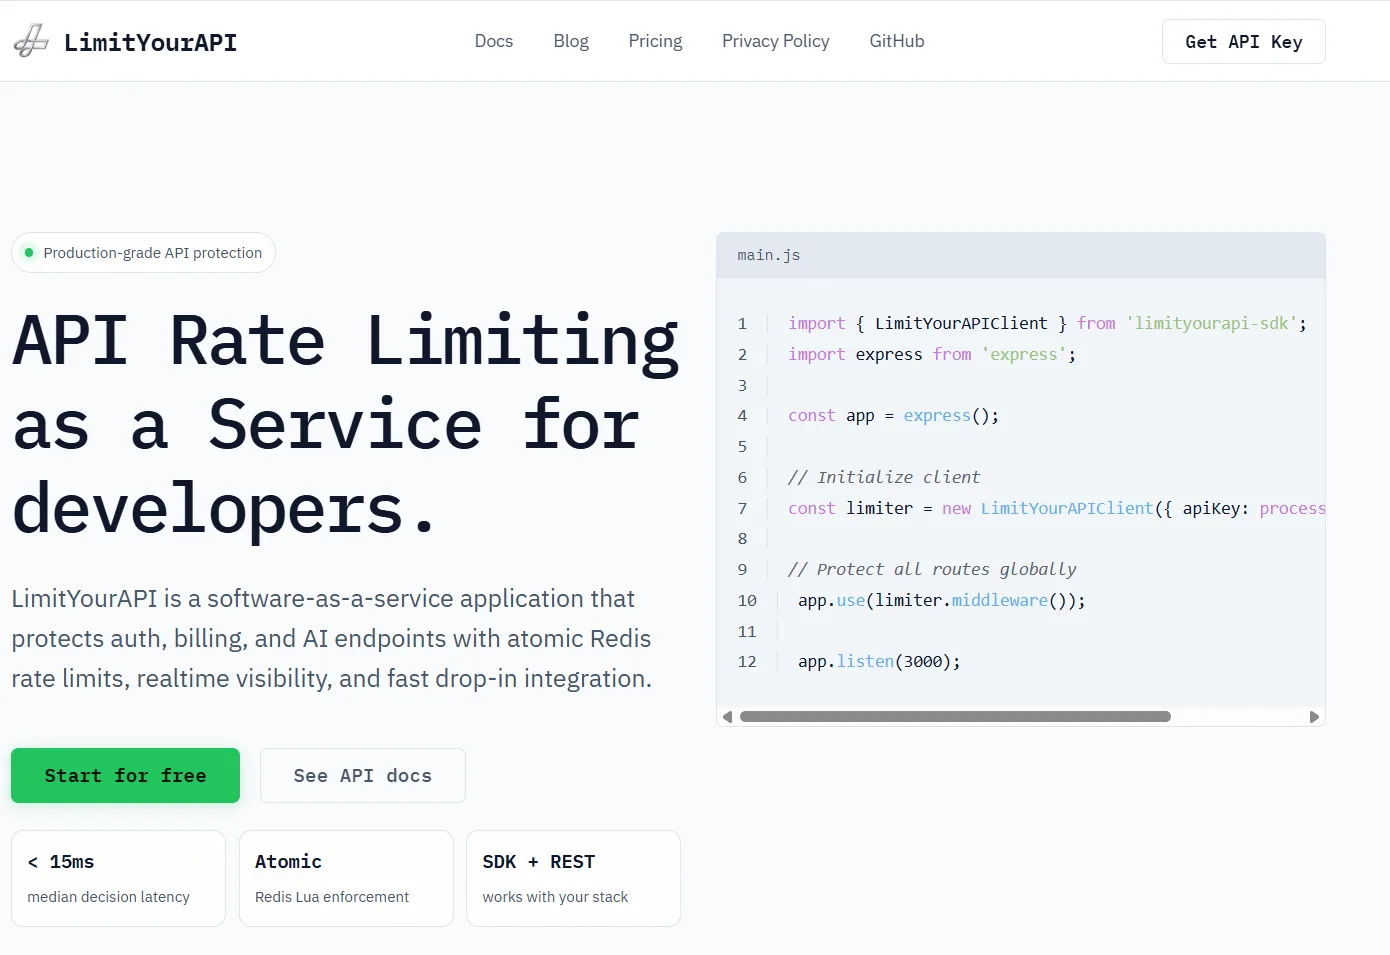The width and height of the screenshot is (1390, 955).
Task: Click the LimitYourAPI logo icon
Action: click(x=31, y=41)
